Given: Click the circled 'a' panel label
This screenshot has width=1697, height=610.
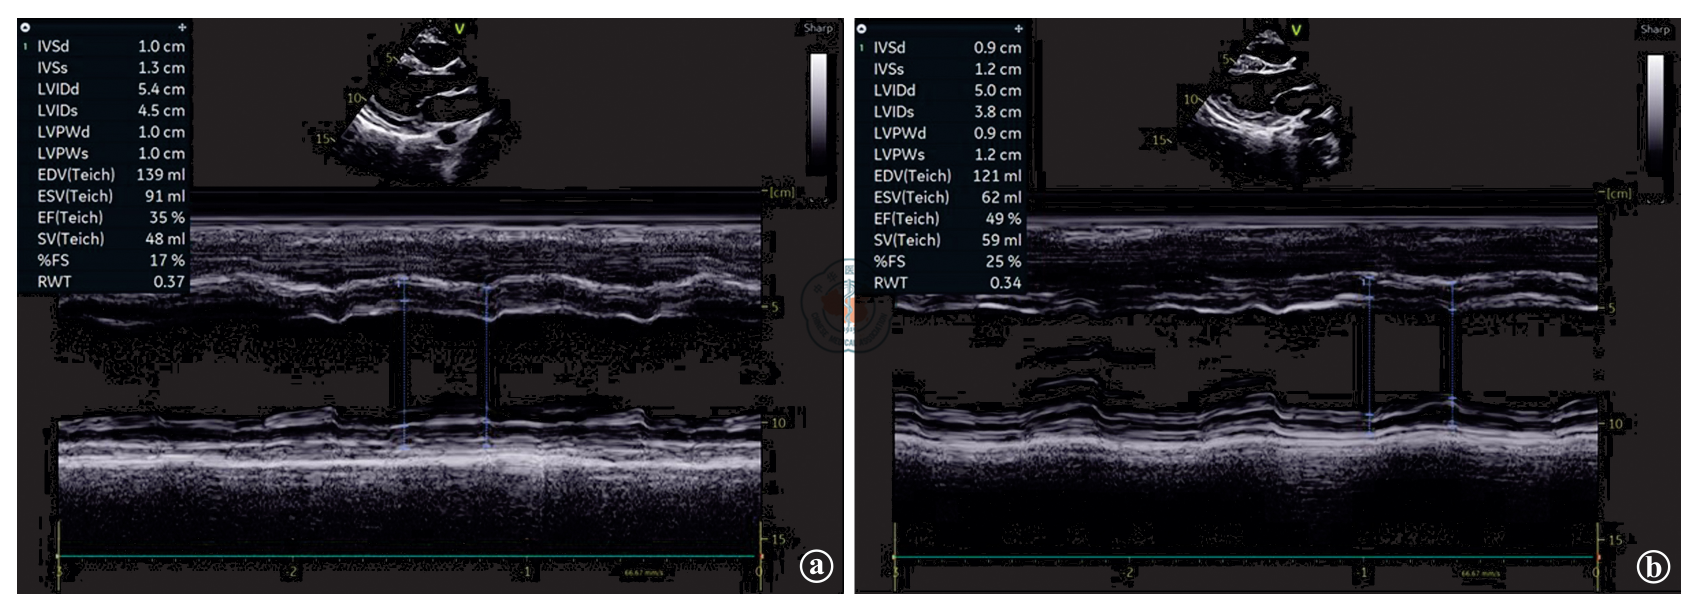Looking at the screenshot, I should point(816,566).
